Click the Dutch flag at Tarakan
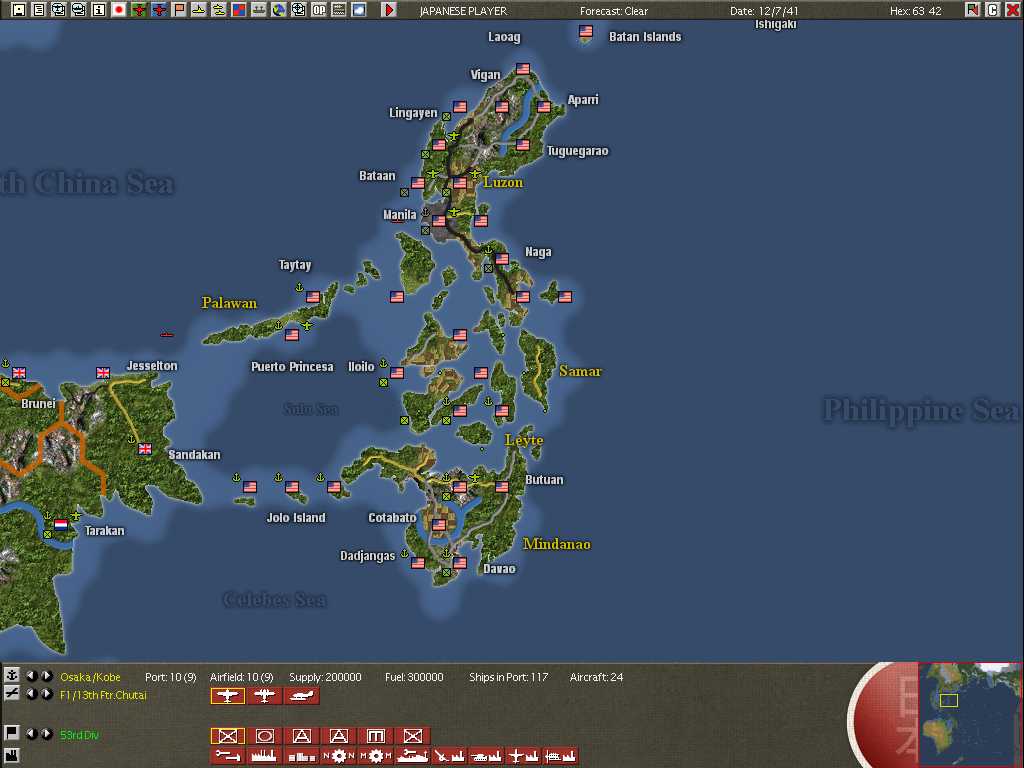Image resolution: width=1024 pixels, height=768 pixels. coord(61,524)
